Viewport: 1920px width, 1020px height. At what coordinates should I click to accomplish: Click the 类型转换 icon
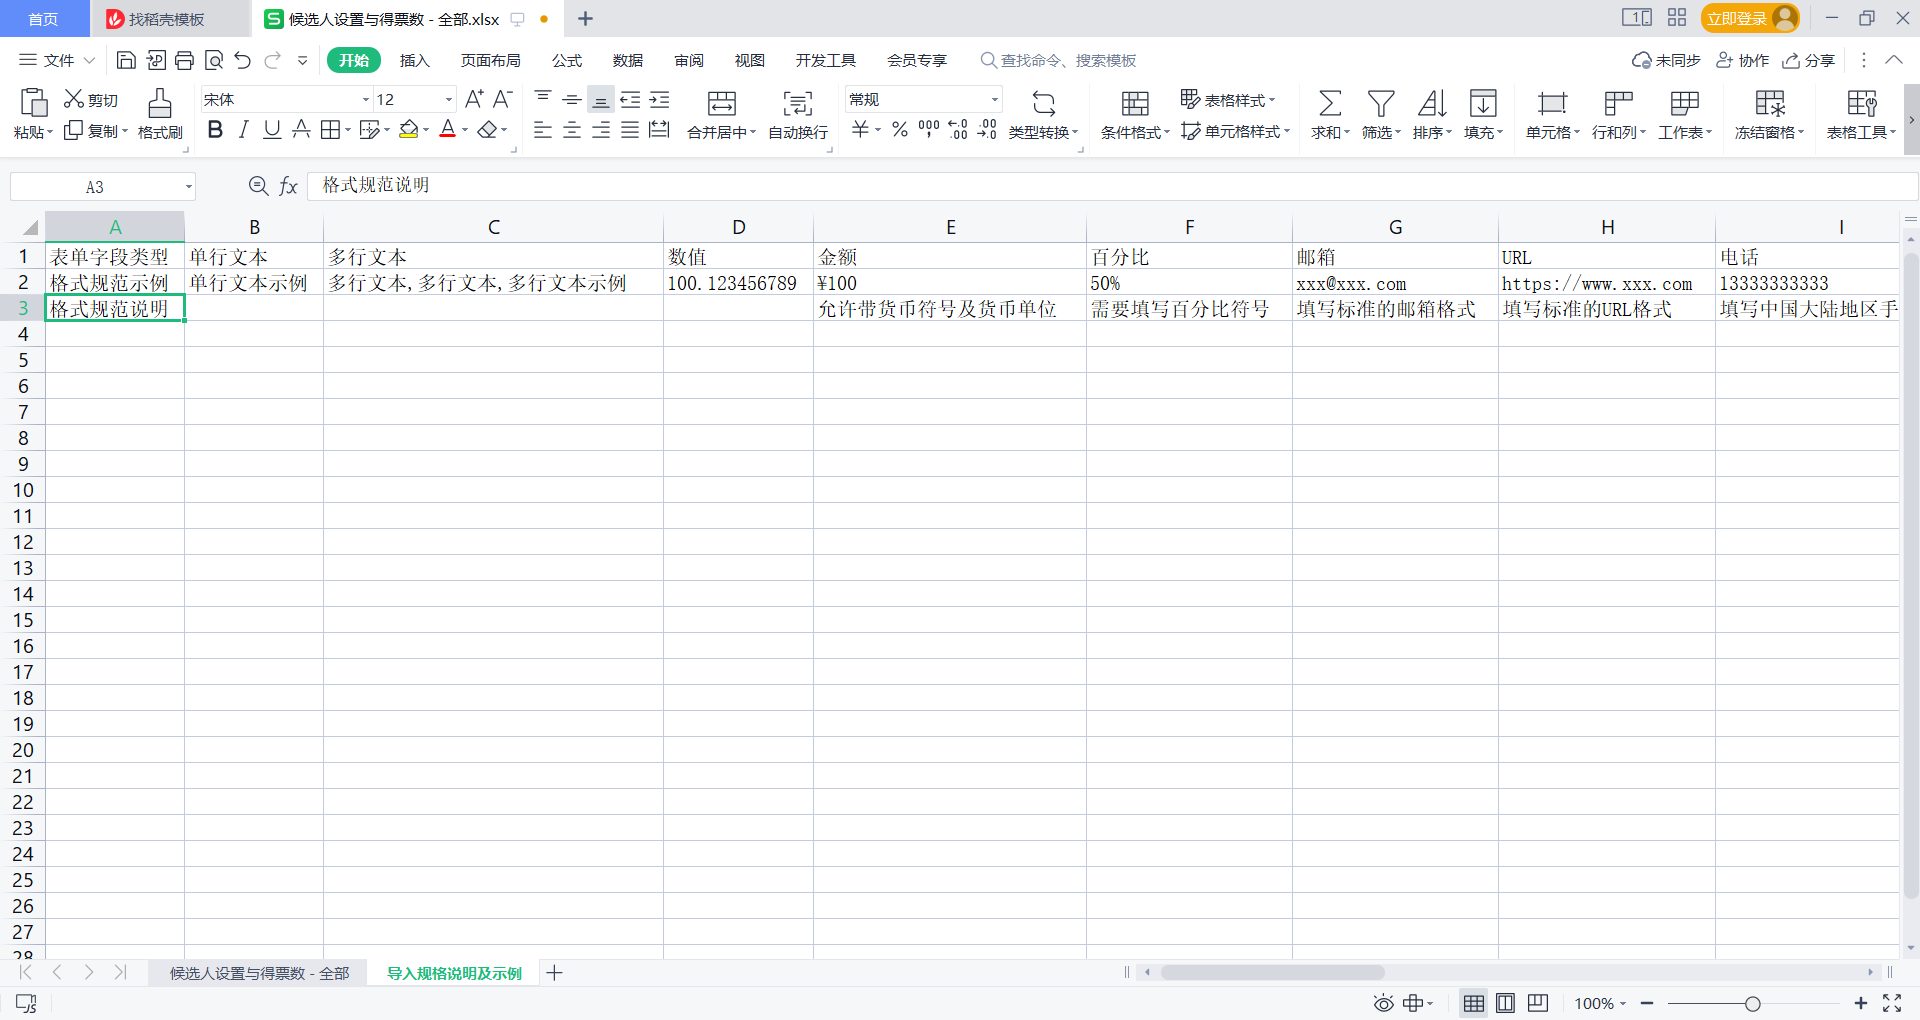tap(1043, 103)
